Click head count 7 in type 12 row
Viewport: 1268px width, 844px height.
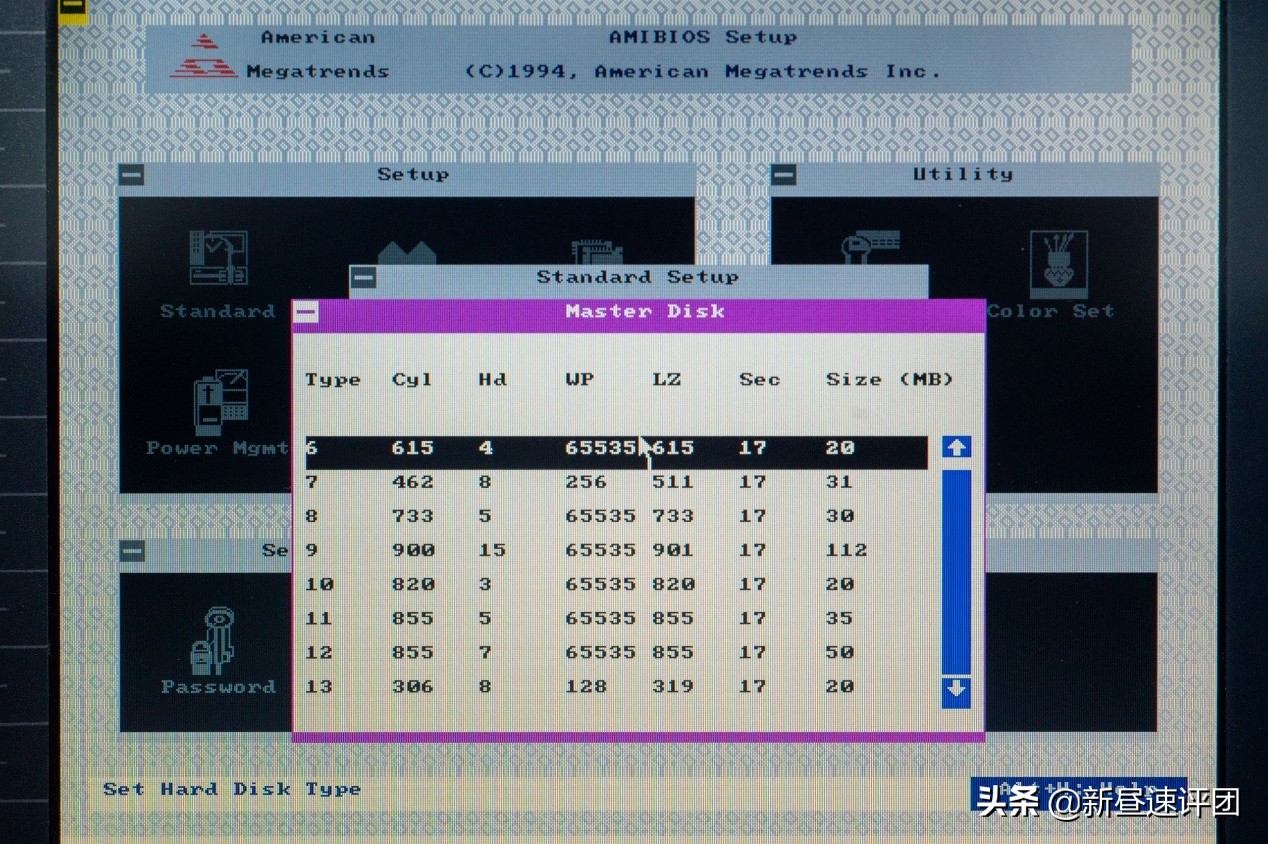pyautogui.click(x=485, y=653)
